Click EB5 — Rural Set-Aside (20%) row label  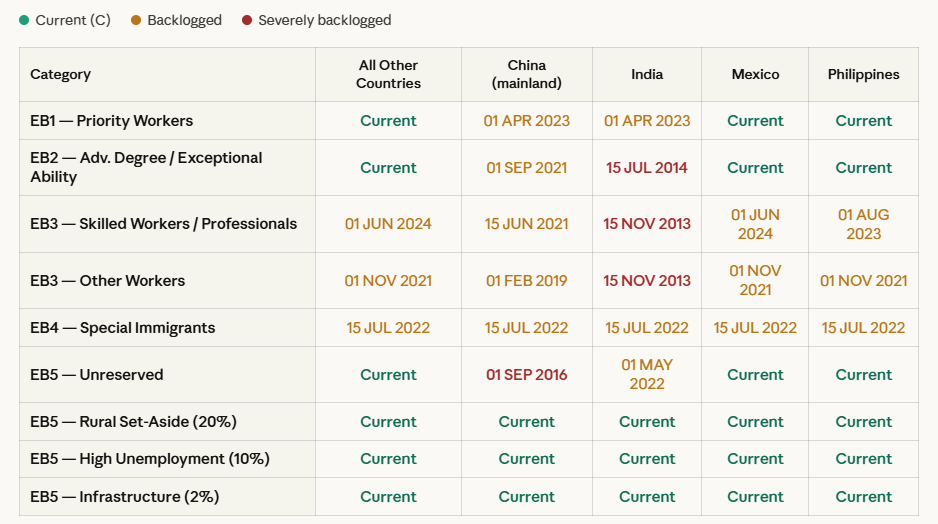(x=134, y=422)
